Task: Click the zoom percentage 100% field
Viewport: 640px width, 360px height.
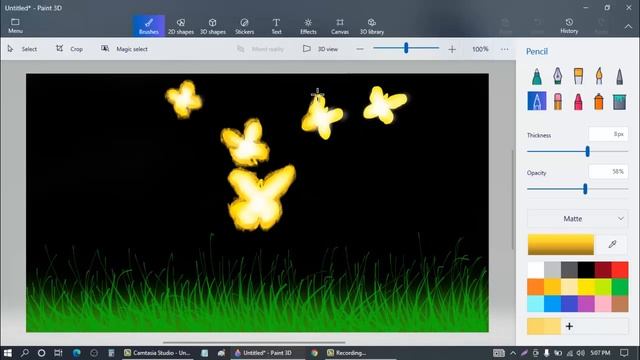Action: pyautogui.click(x=480, y=49)
